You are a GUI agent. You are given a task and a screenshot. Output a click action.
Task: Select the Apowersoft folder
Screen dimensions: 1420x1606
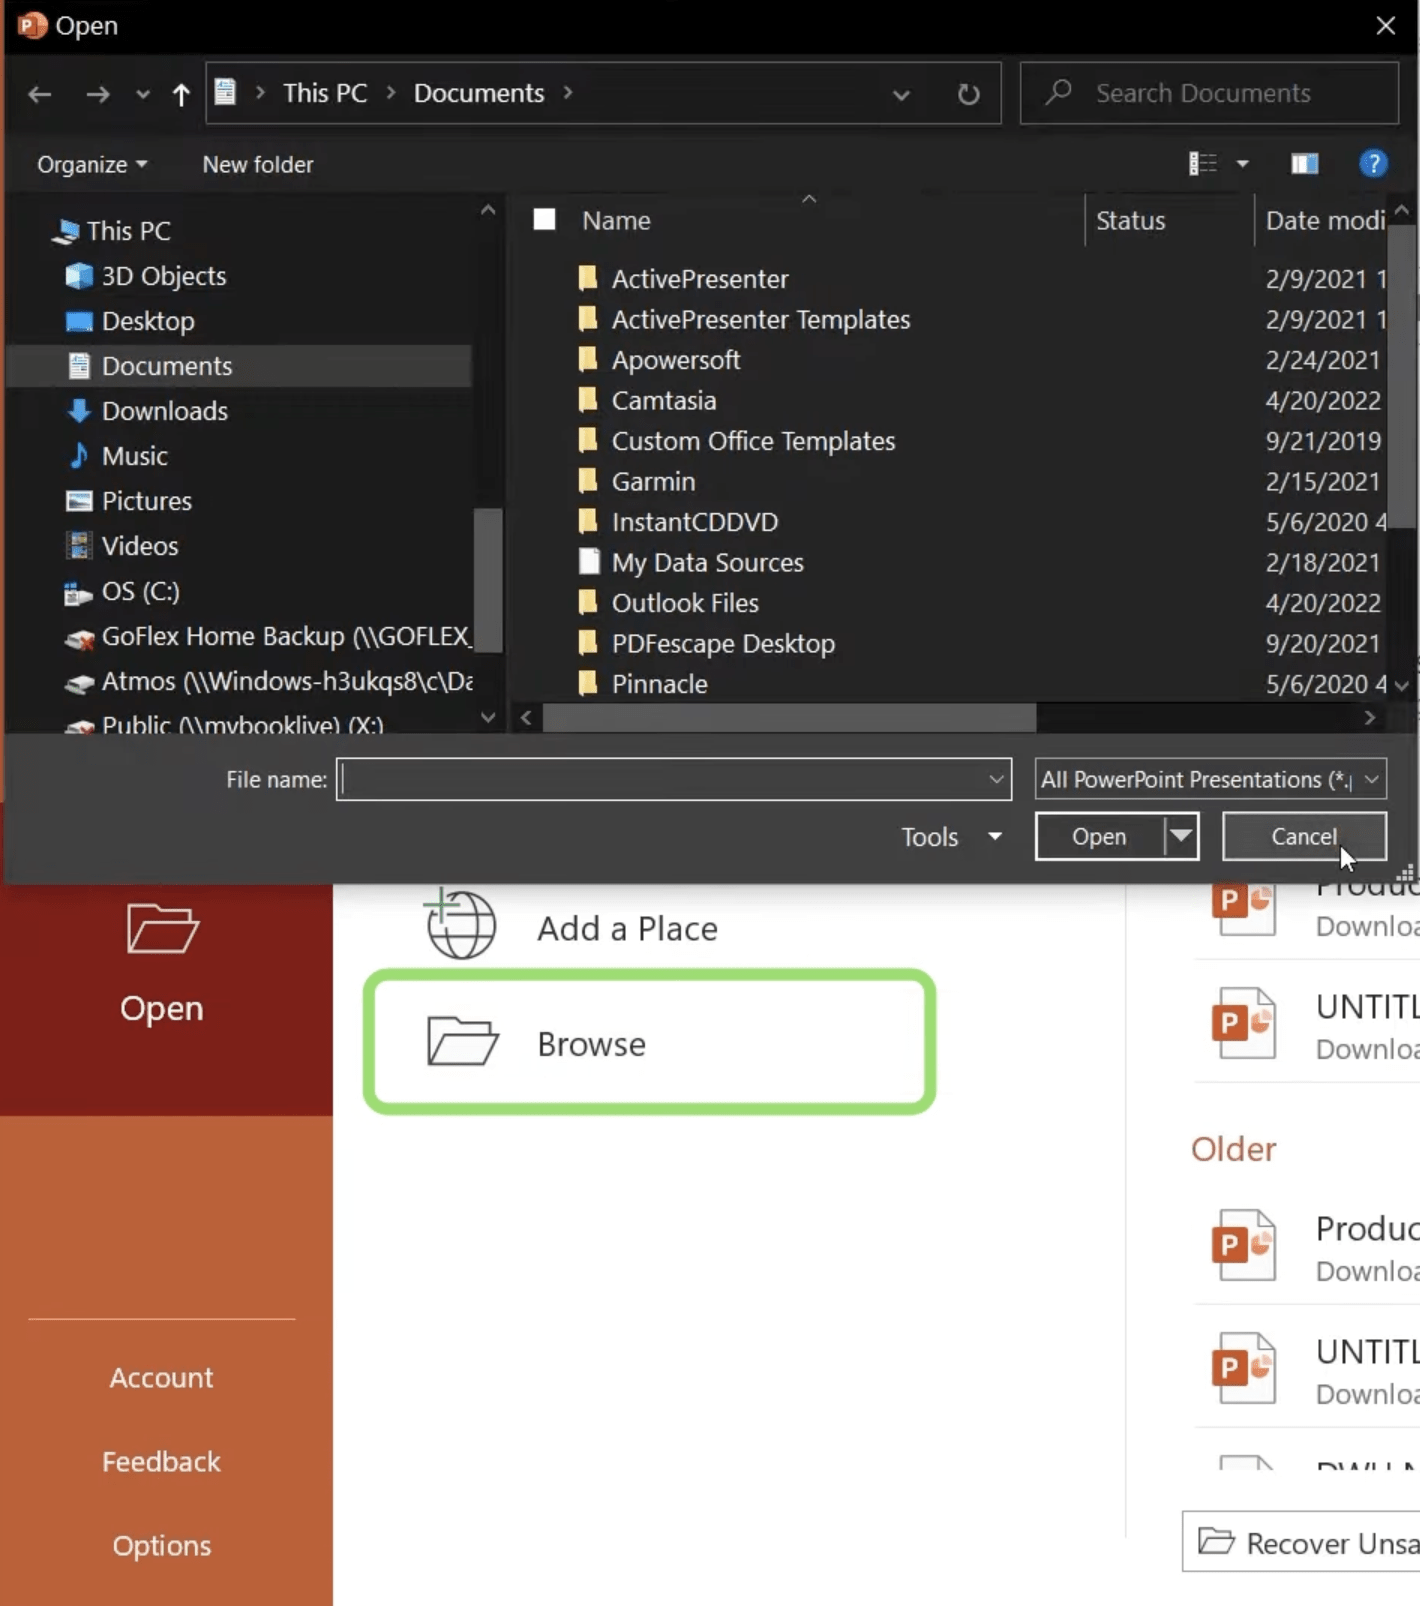tap(676, 360)
